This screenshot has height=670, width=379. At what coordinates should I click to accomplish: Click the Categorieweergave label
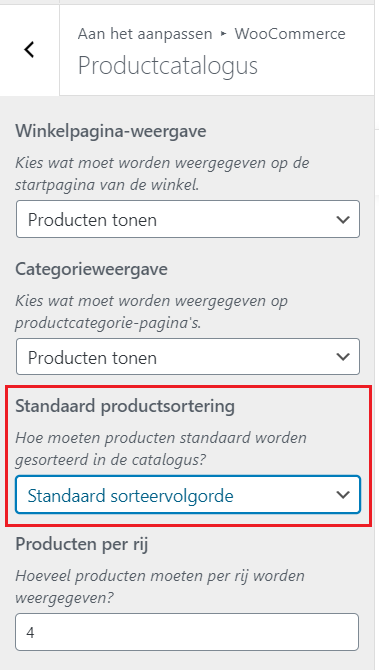[x=91, y=269]
